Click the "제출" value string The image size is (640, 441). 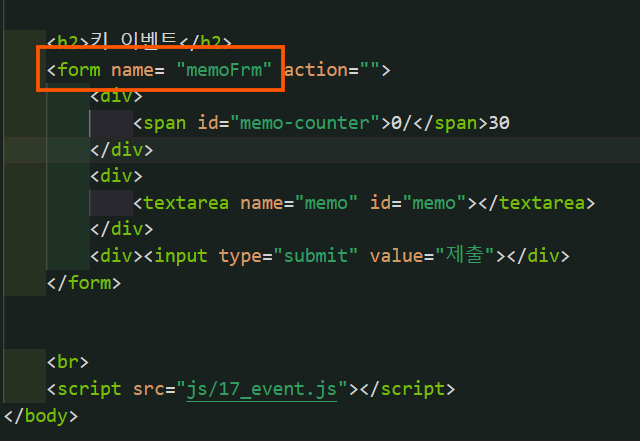pos(465,255)
